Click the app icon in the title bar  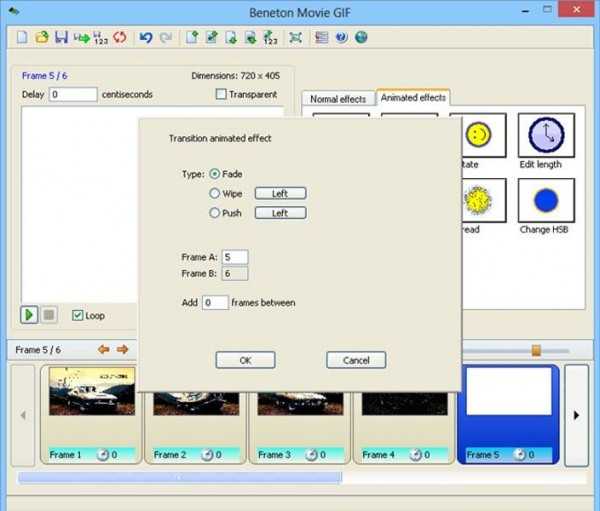14,11
